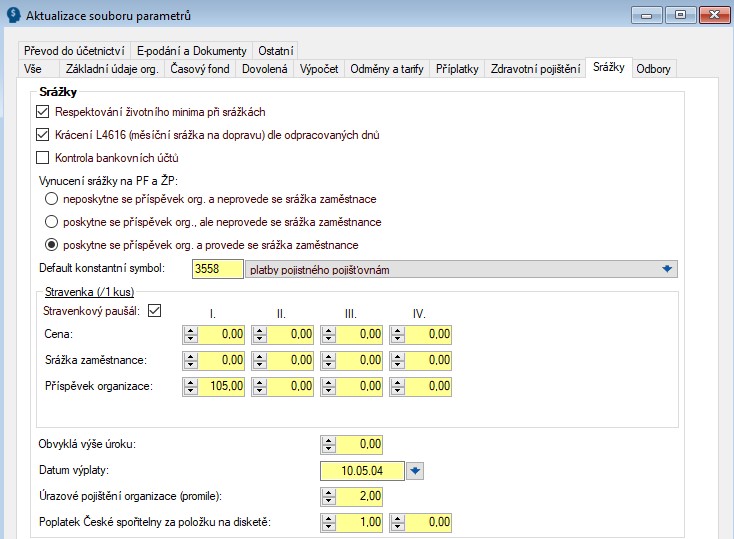Click the 'Vynucení srážky na PF a ŽP' label
The height and width of the screenshot is (539, 734).
pyautogui.click(x=109, y=181)
